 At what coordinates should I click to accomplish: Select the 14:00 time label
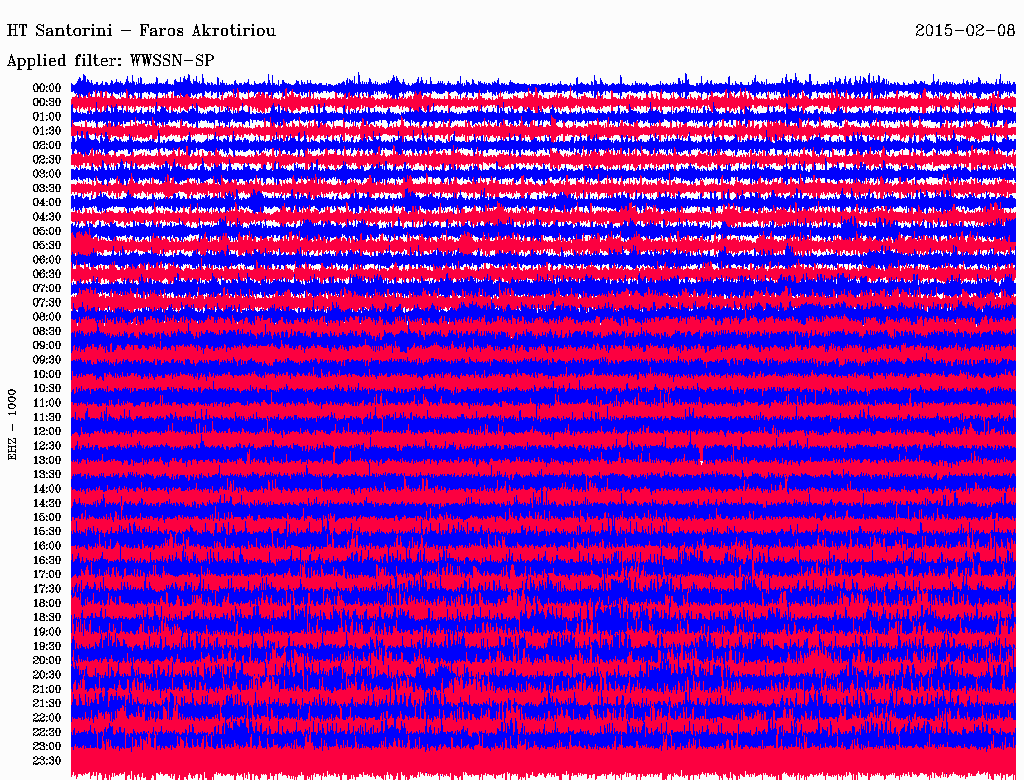tap(47, 489)
